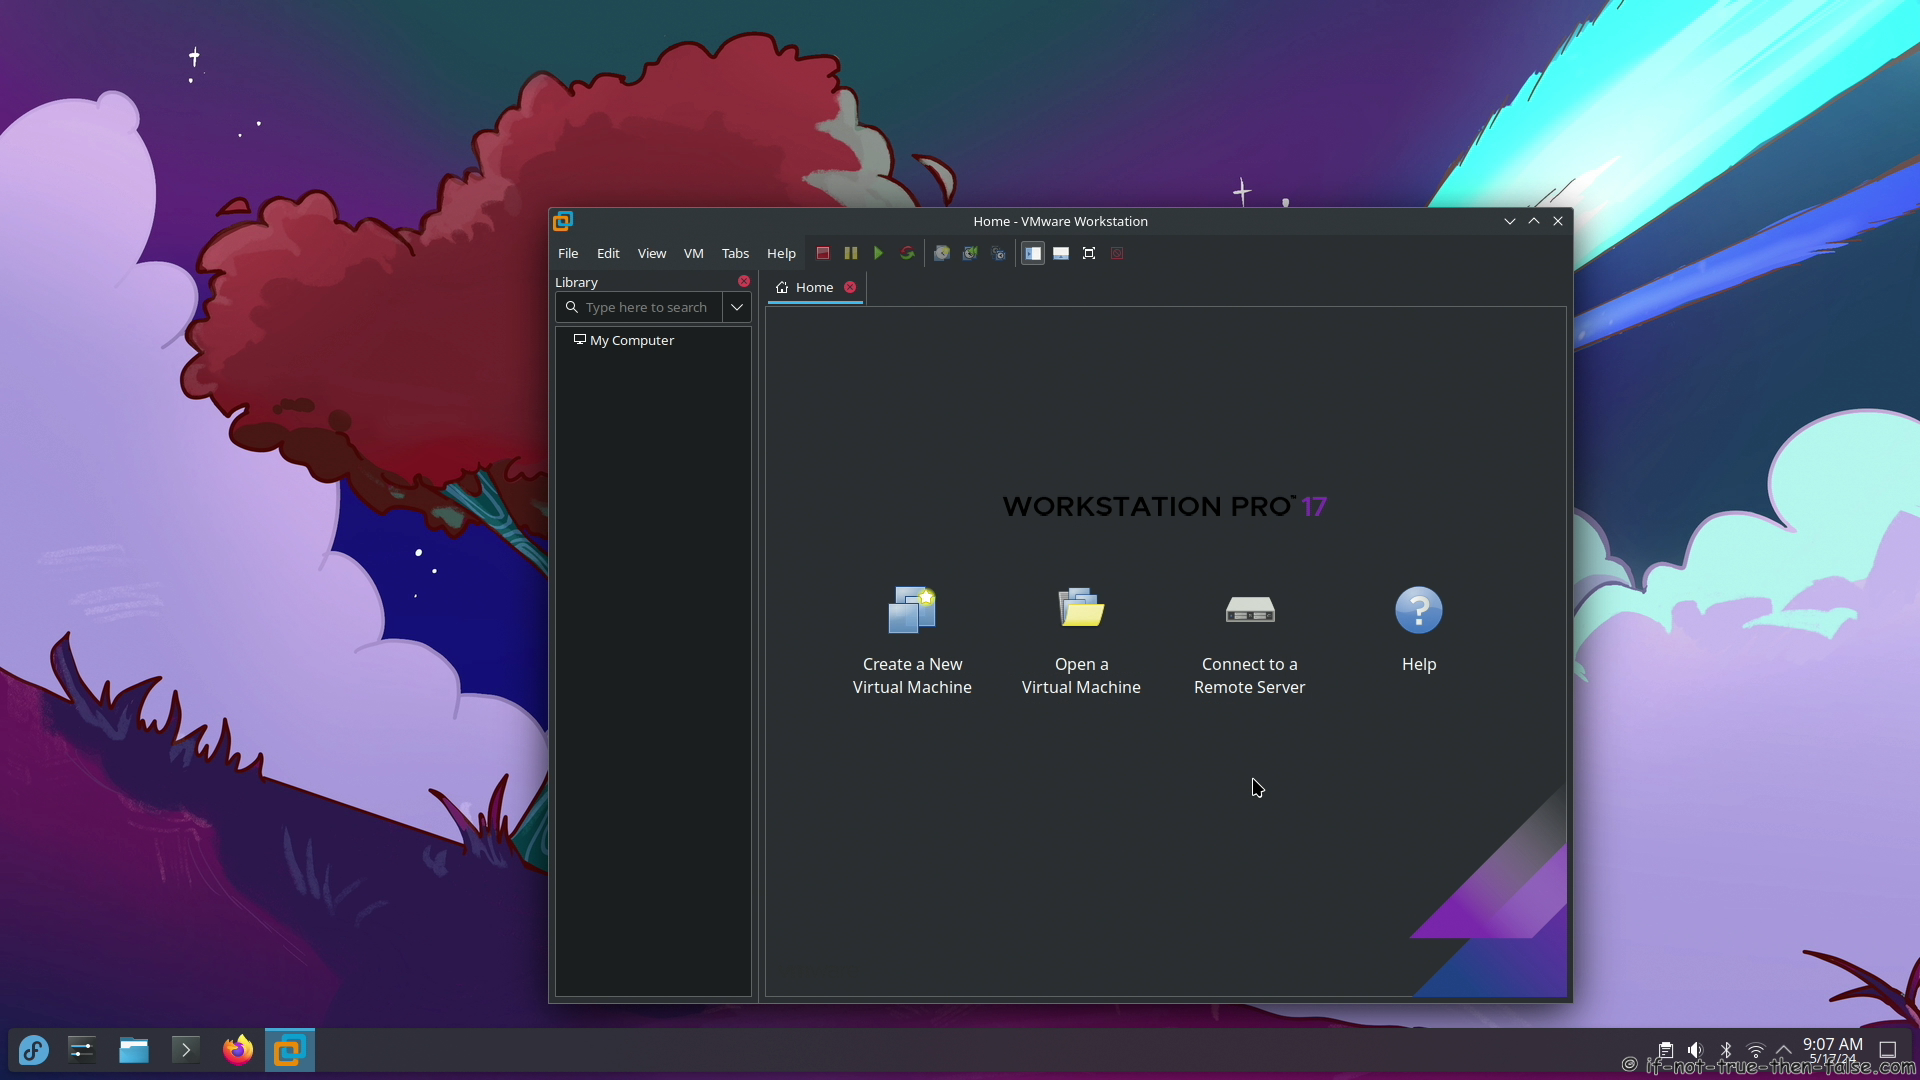Click the Take Snapshot toolbar icon
Image resolution: width=1920 pixels, height=1080 pixels.
coord(942,253)
